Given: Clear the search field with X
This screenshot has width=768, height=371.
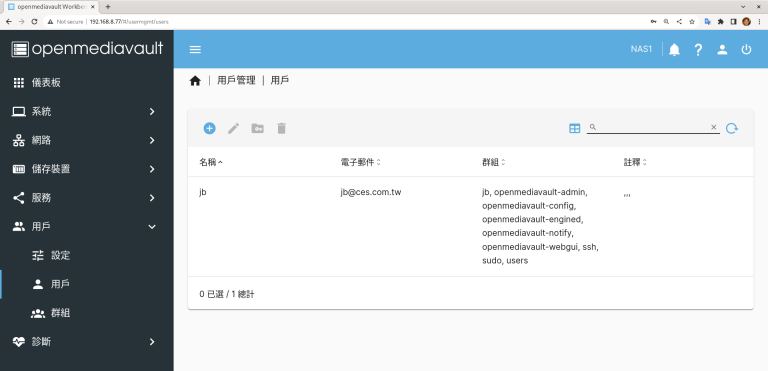Looking at the screenshot, I should coord(714,127).
